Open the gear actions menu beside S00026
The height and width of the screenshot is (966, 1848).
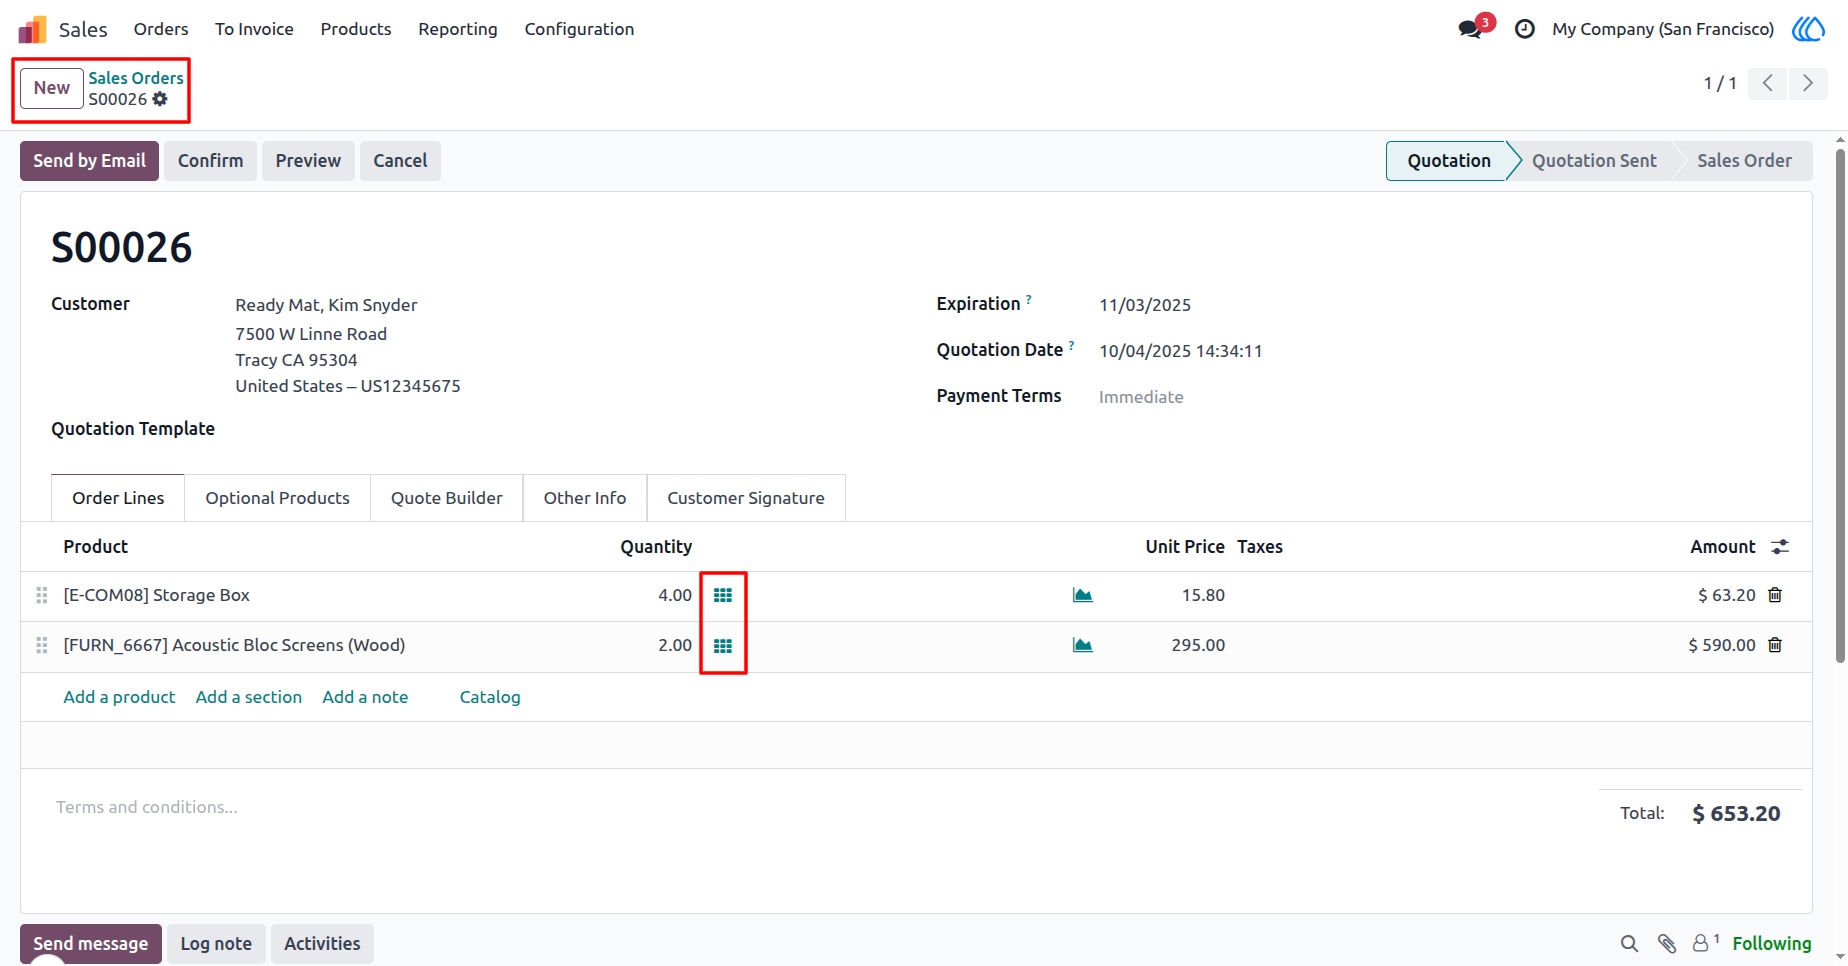click(160, 99)
